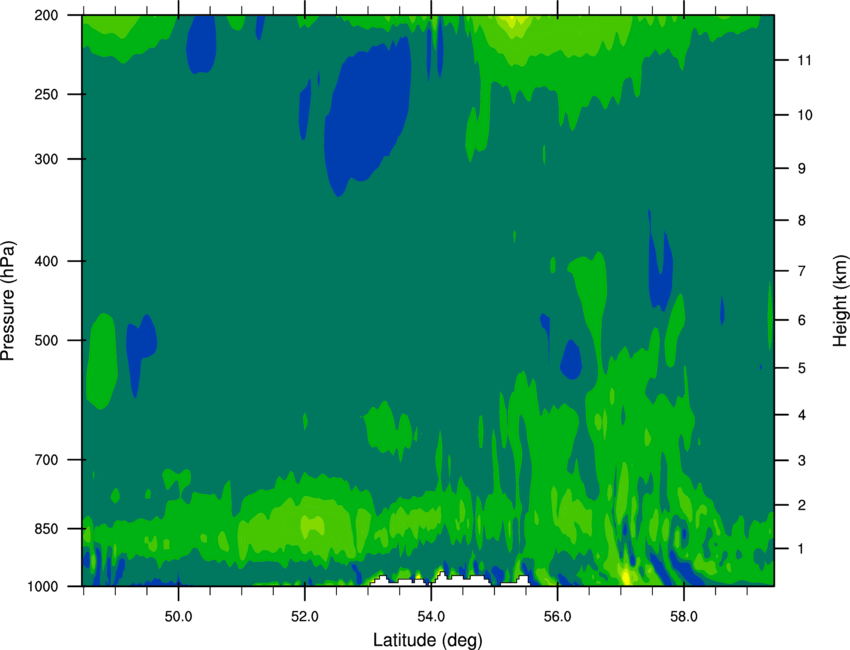Click the 'Pressure (hPa)' axis title
Viewport: 850px width, 650px height.
click(8, 301)
